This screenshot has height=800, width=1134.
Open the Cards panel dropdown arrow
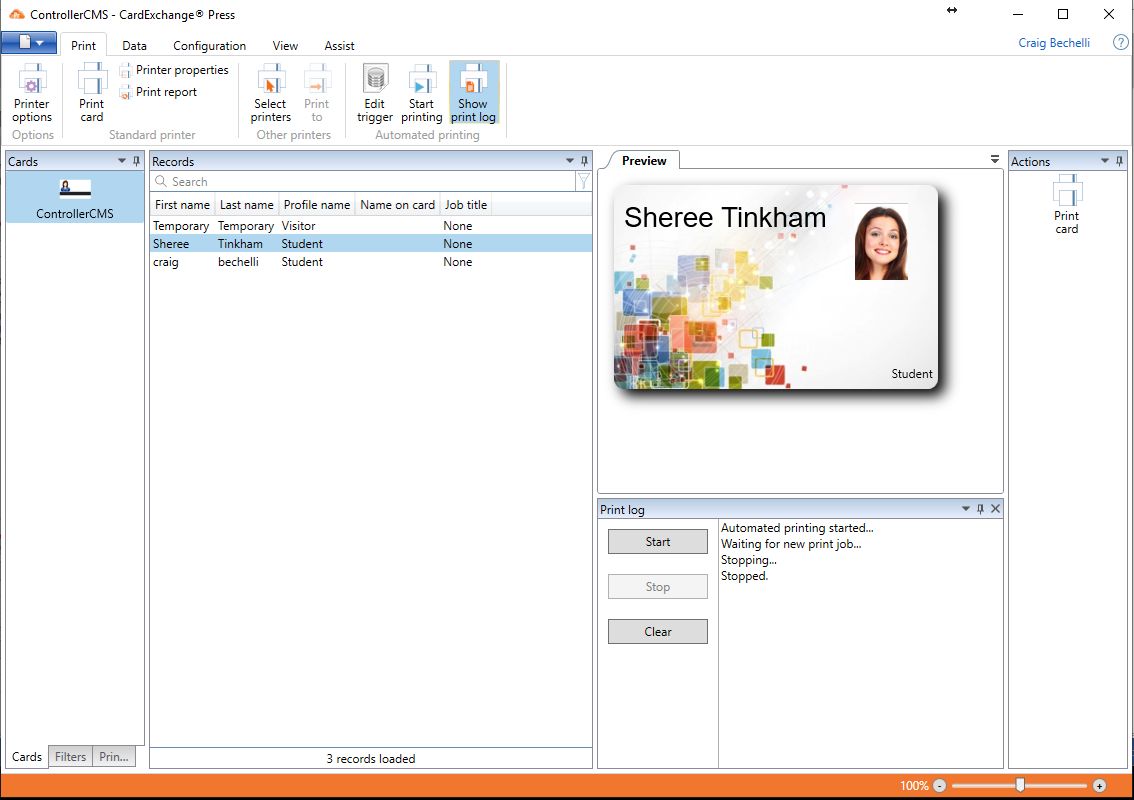click(x=122, y=161)
